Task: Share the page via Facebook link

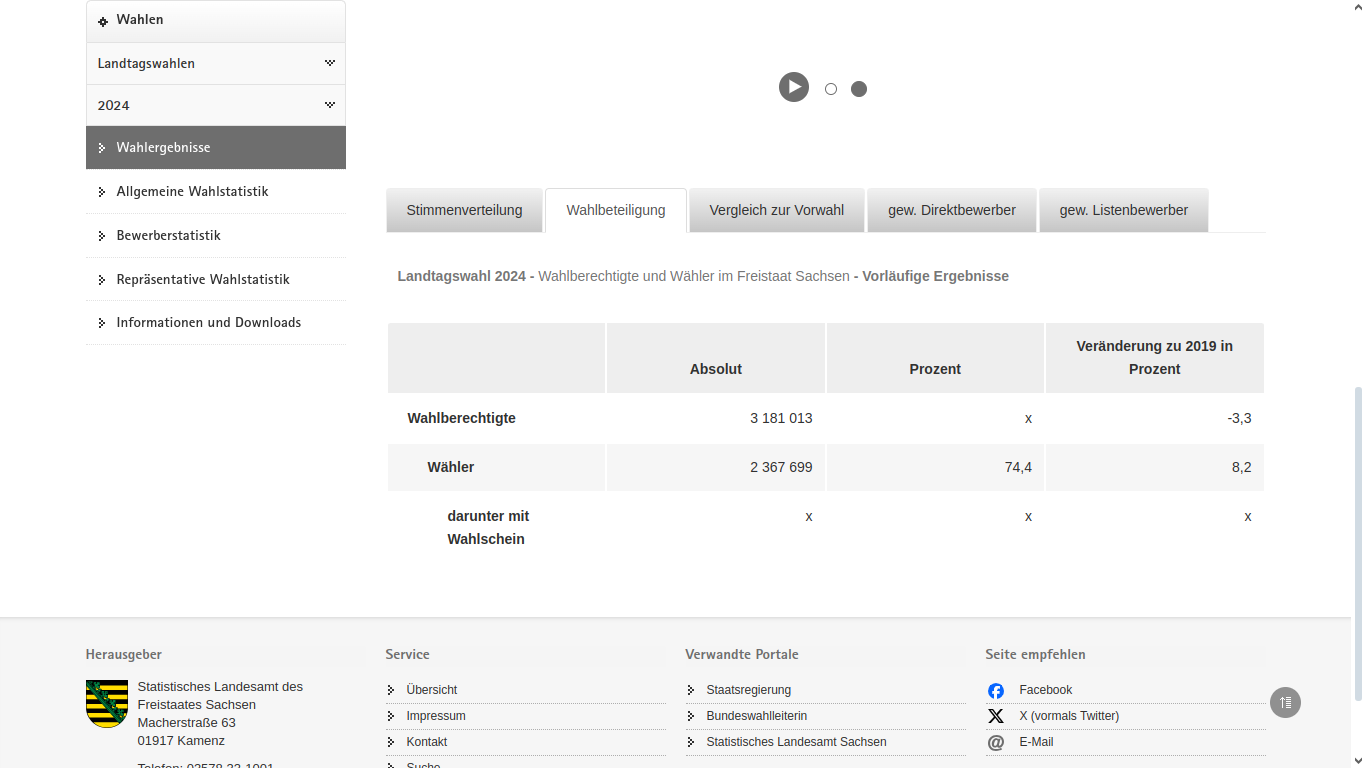Action: click(1046, 690)
